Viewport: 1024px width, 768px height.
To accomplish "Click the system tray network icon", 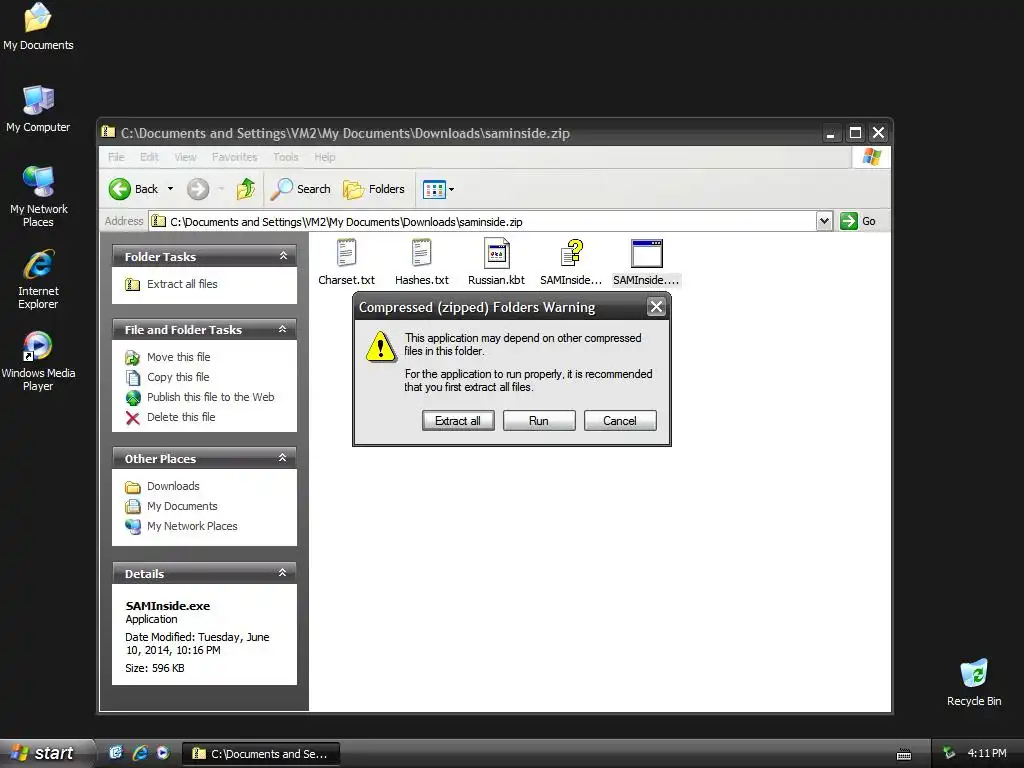I will coord(949,754).
